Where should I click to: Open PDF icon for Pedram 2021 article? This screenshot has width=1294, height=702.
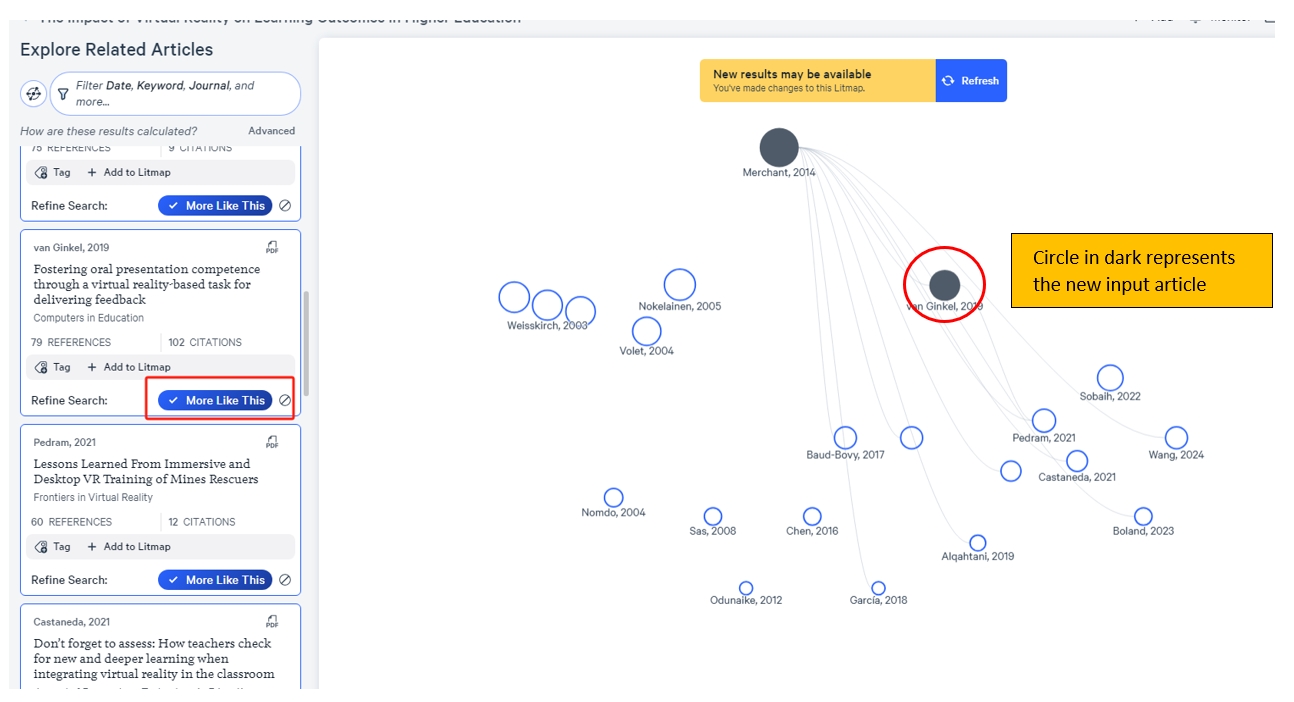coord(272,442)
